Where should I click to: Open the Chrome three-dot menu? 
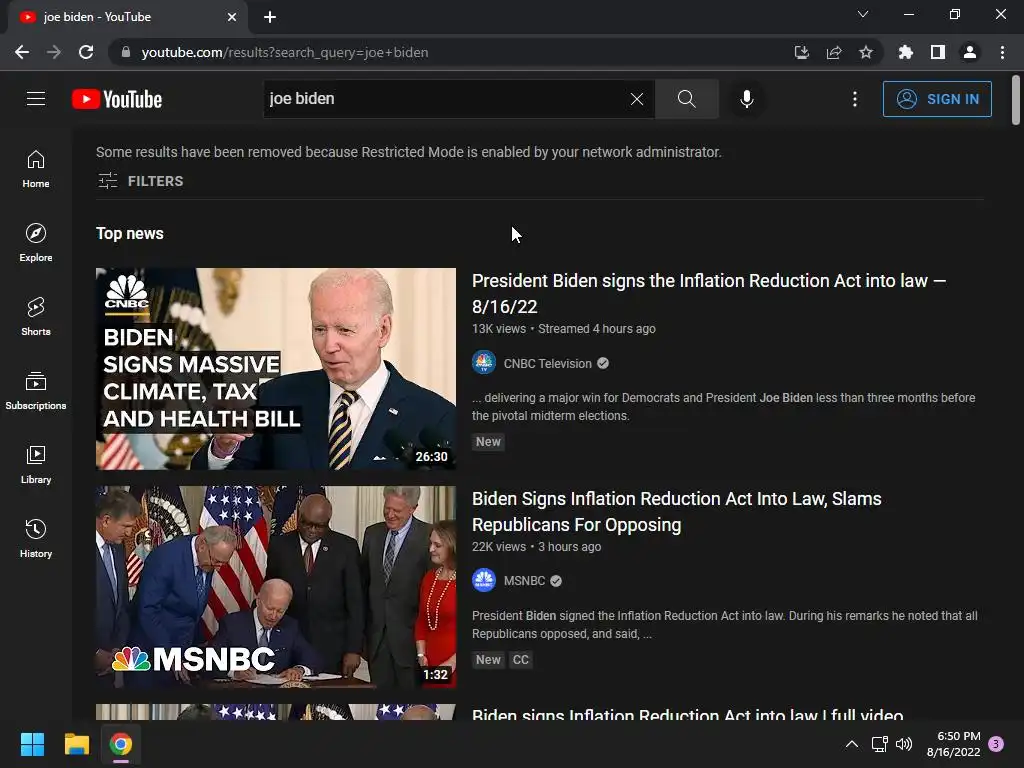point(1002,52)
